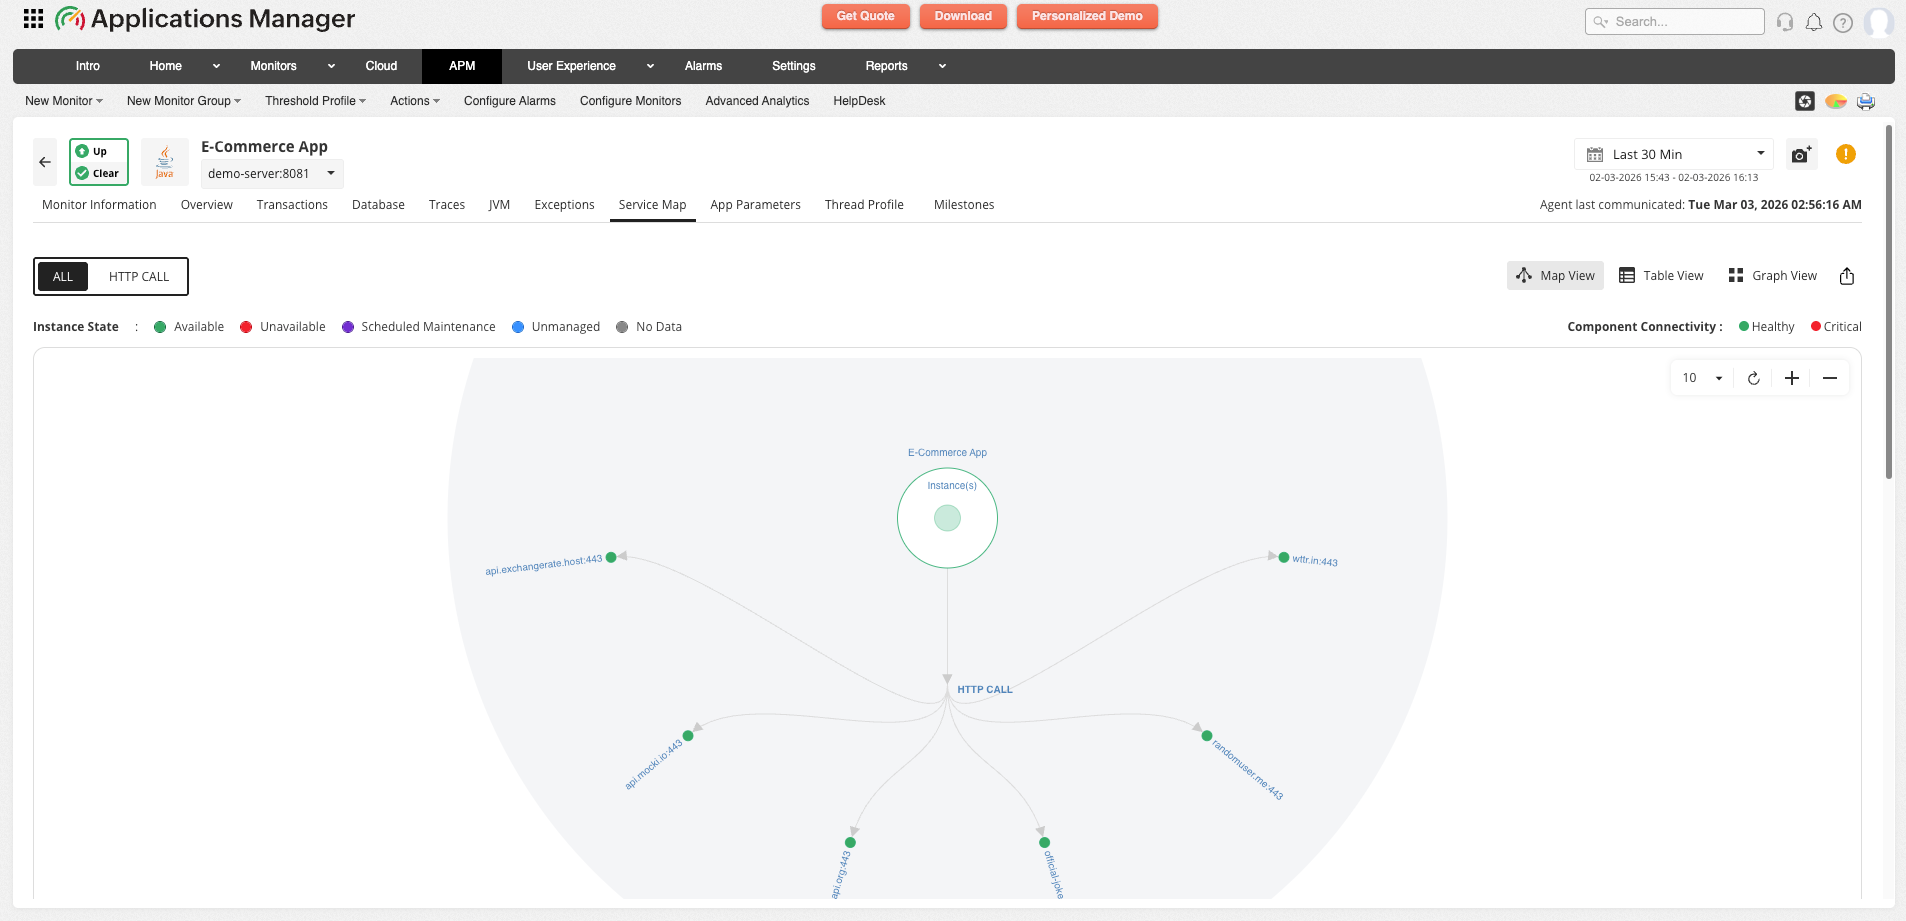Click the dark refresh icon in sub-toolbar
The height and width of the screenshot is (921, 1906).
coord(1805,101)
